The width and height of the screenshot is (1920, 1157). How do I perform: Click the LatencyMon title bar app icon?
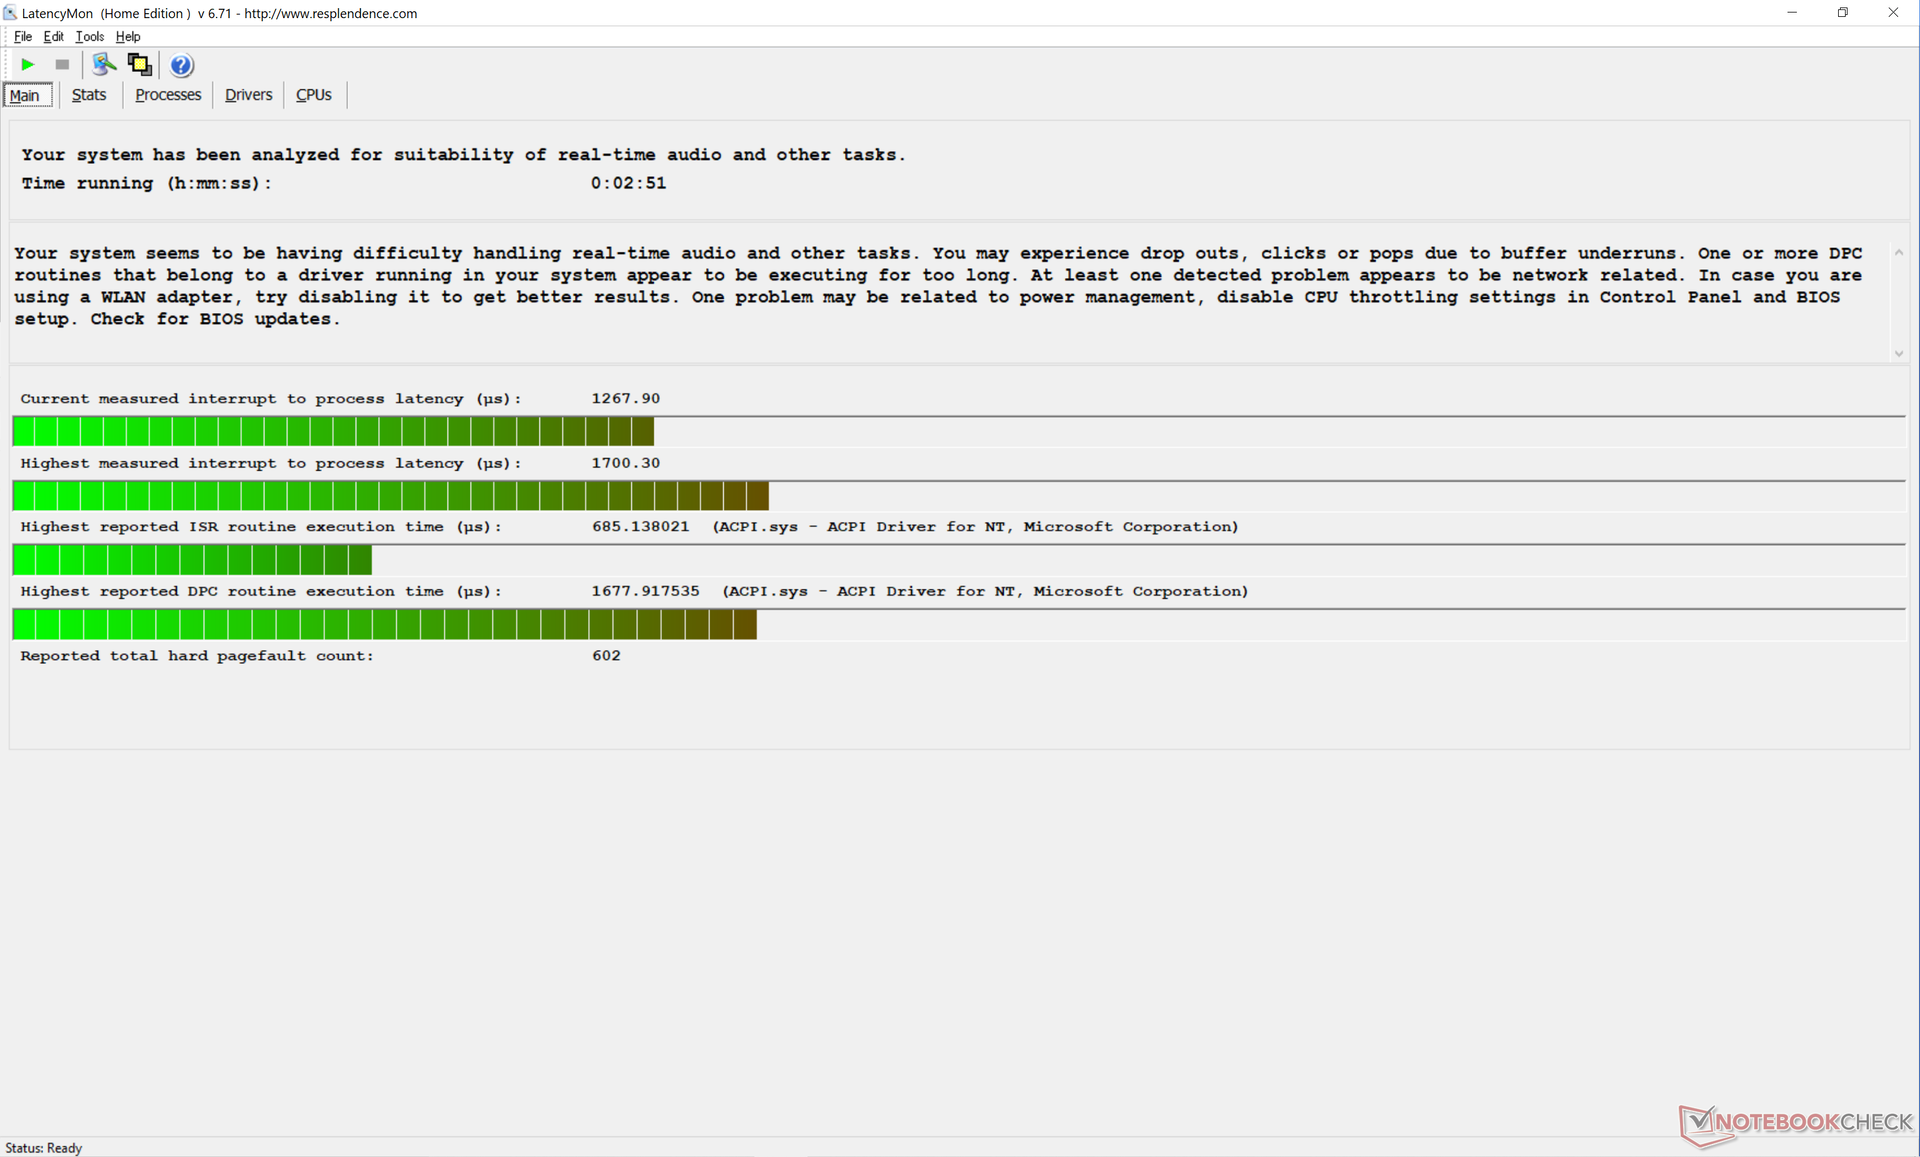point(10,13)
